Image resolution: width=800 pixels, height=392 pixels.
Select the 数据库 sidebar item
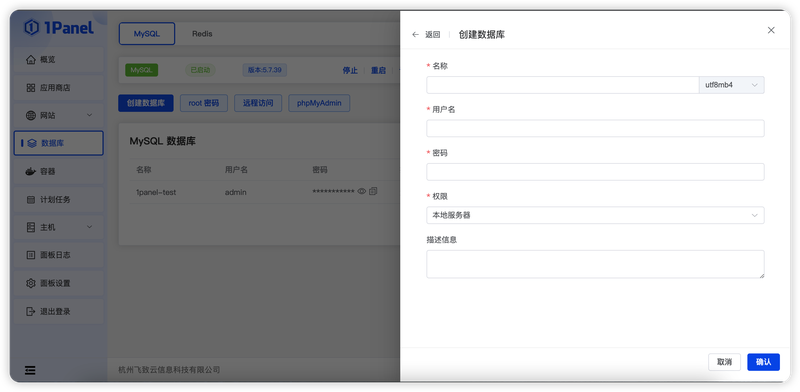pos(59,143)
